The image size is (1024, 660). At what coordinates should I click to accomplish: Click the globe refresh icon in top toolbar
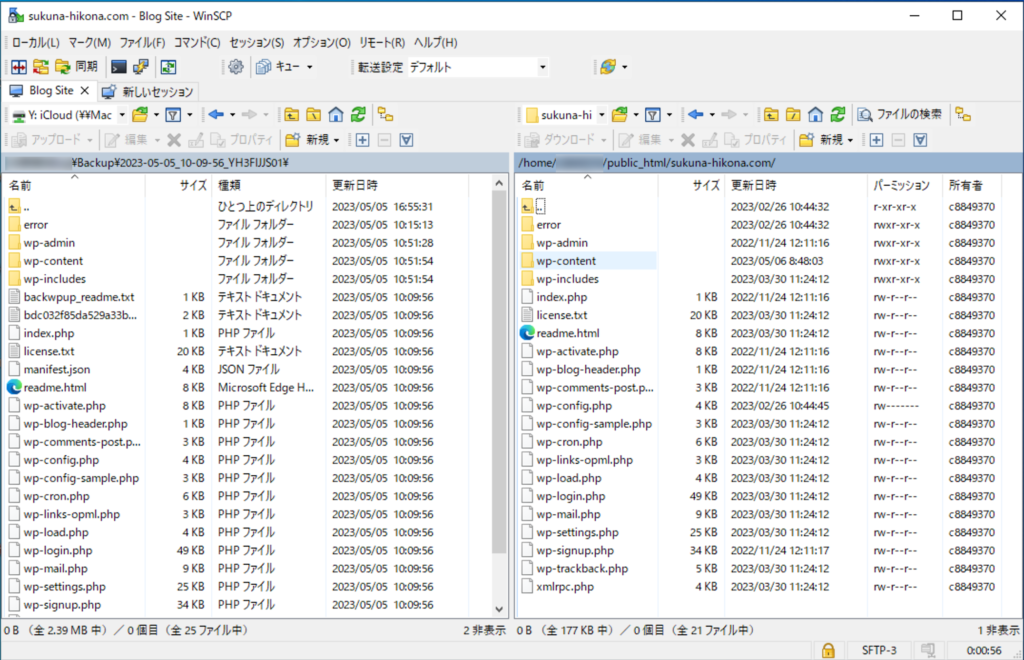pos(608,67)
